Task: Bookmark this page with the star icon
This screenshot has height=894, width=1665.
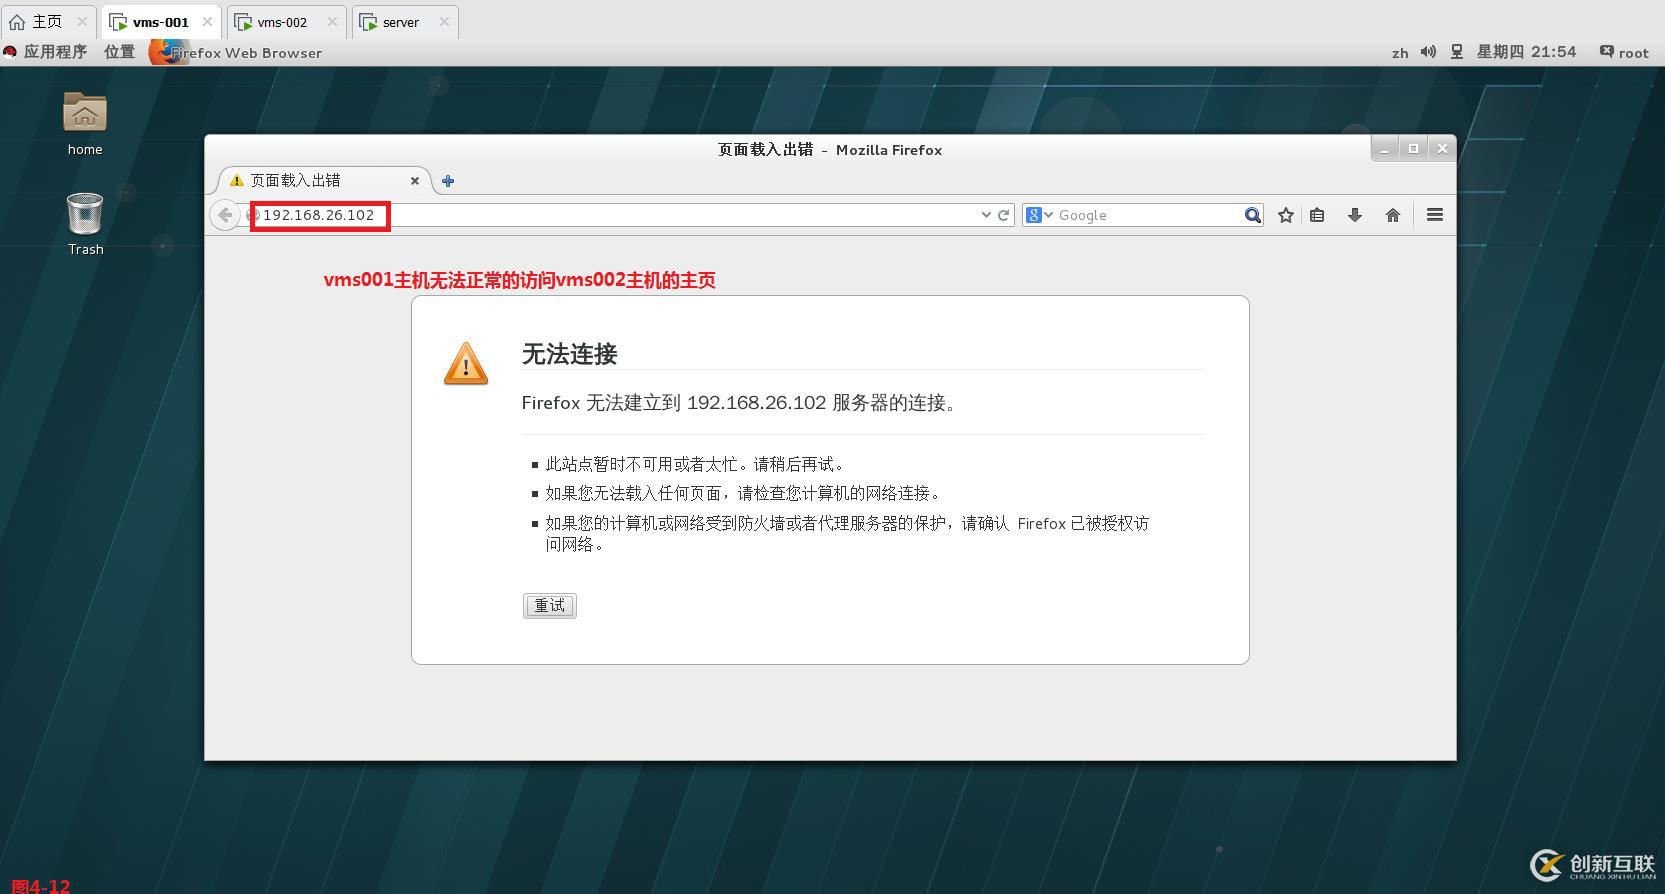Action: pyautogui.click(x=1286, y=215)
